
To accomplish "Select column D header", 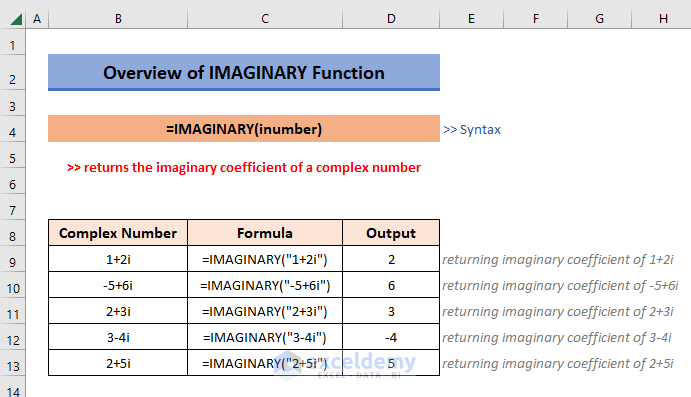I will click(x=391, y=19).
